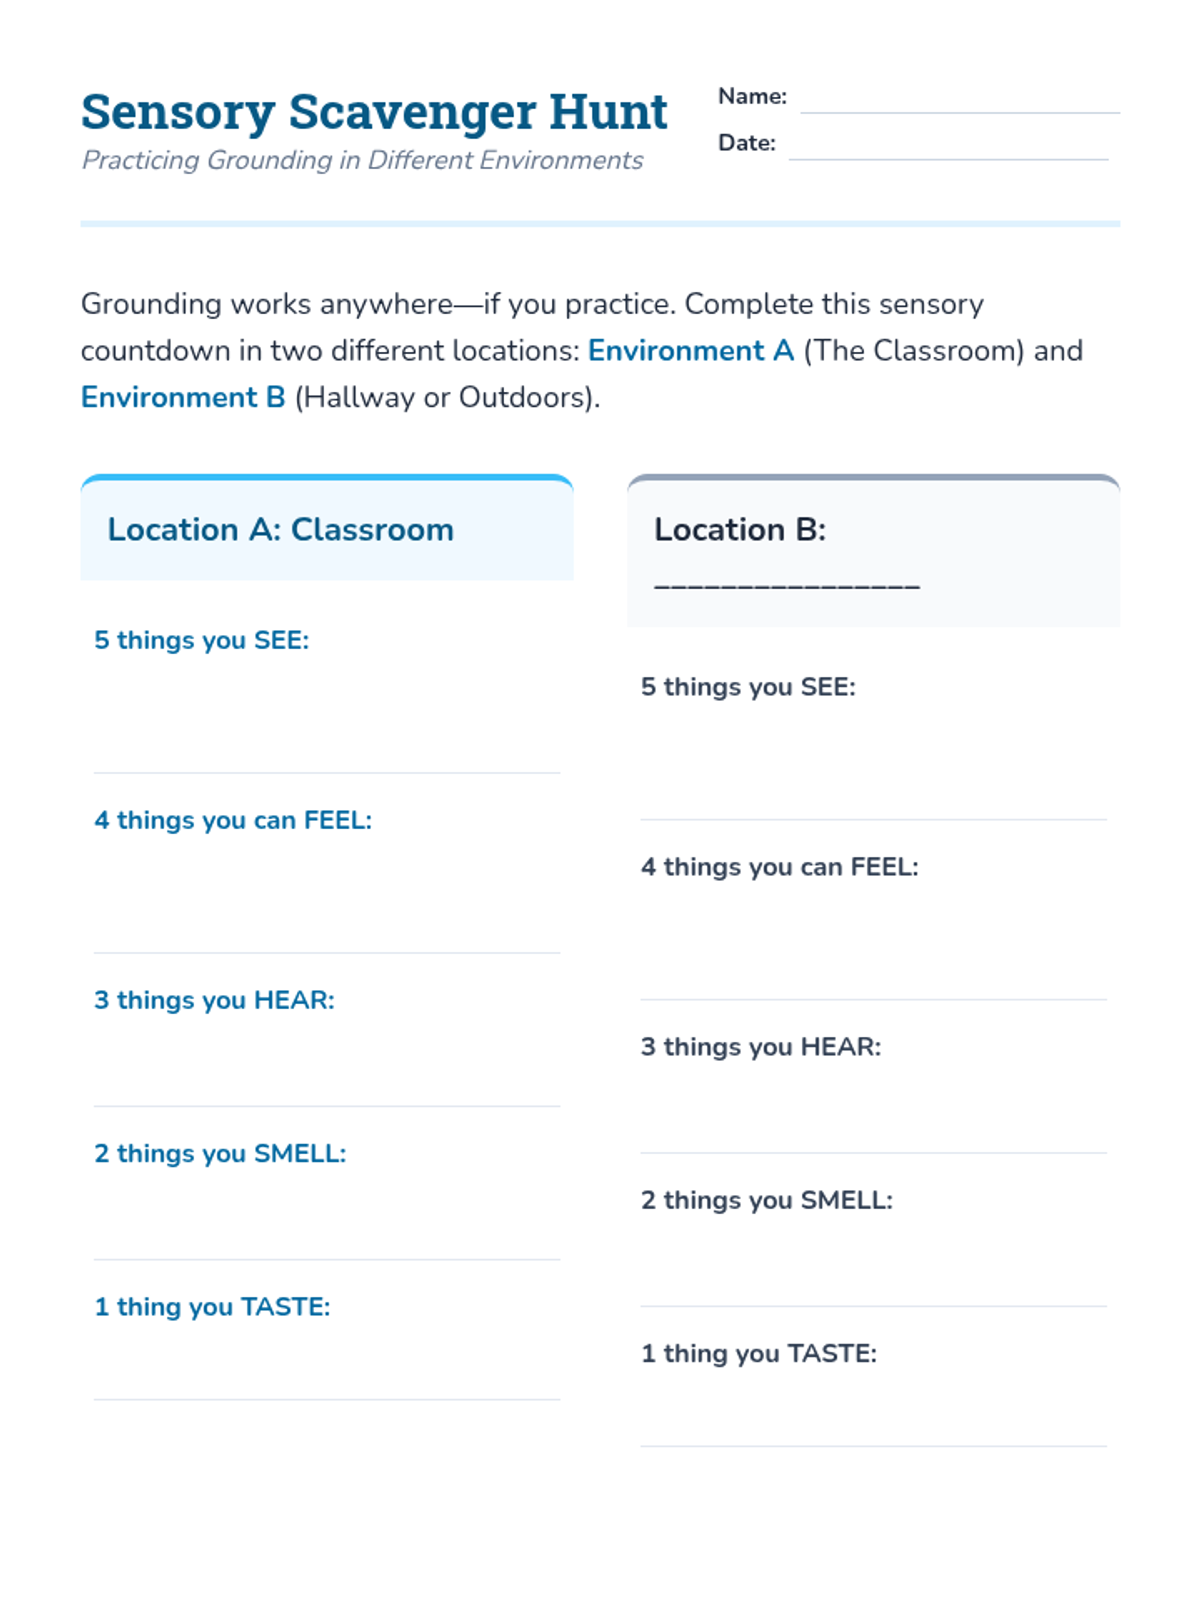
Task: Click Location B's 4 things you can FEEL label
Action: (x=779, y=868)
